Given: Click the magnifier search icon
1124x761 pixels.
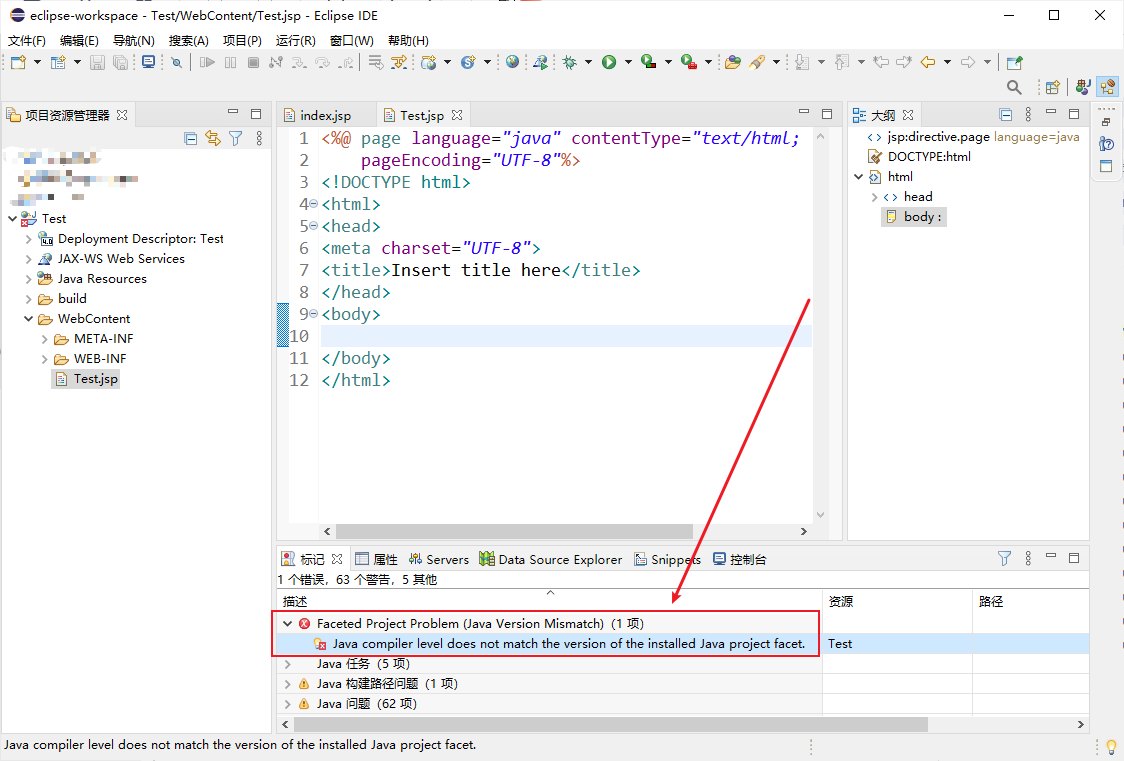Looking at the screenshot, I should click(1014, 87).
